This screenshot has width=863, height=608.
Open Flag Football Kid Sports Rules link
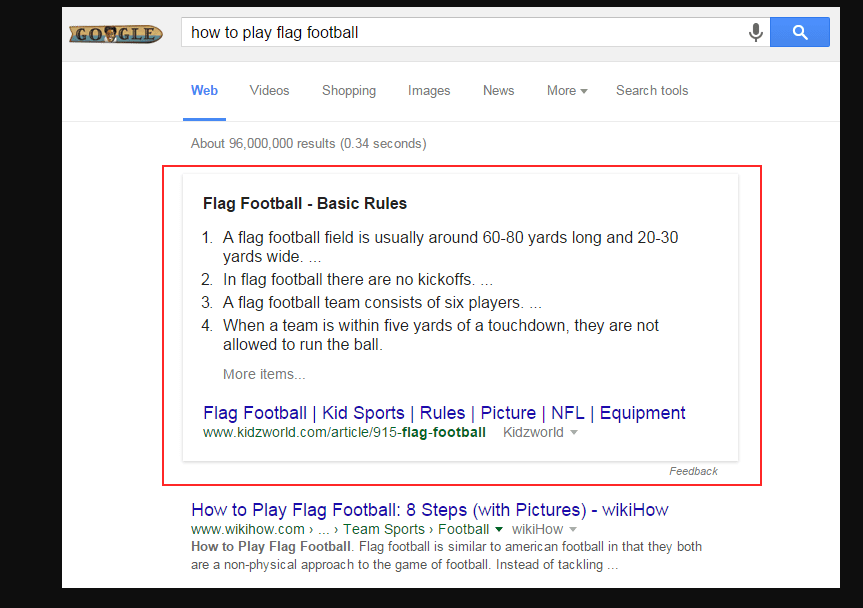click(444, 413)
